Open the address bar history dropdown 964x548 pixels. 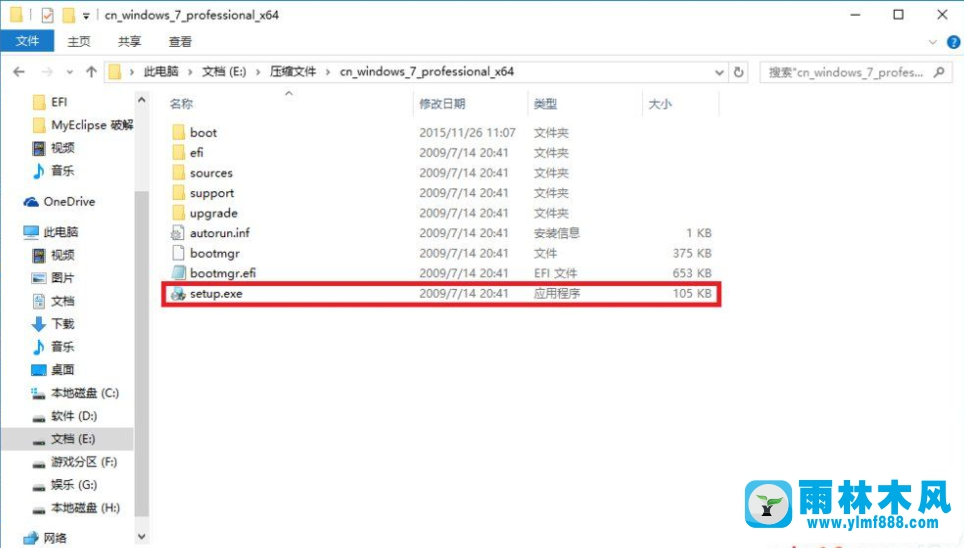pyautogui.click(x=719, y=72)
